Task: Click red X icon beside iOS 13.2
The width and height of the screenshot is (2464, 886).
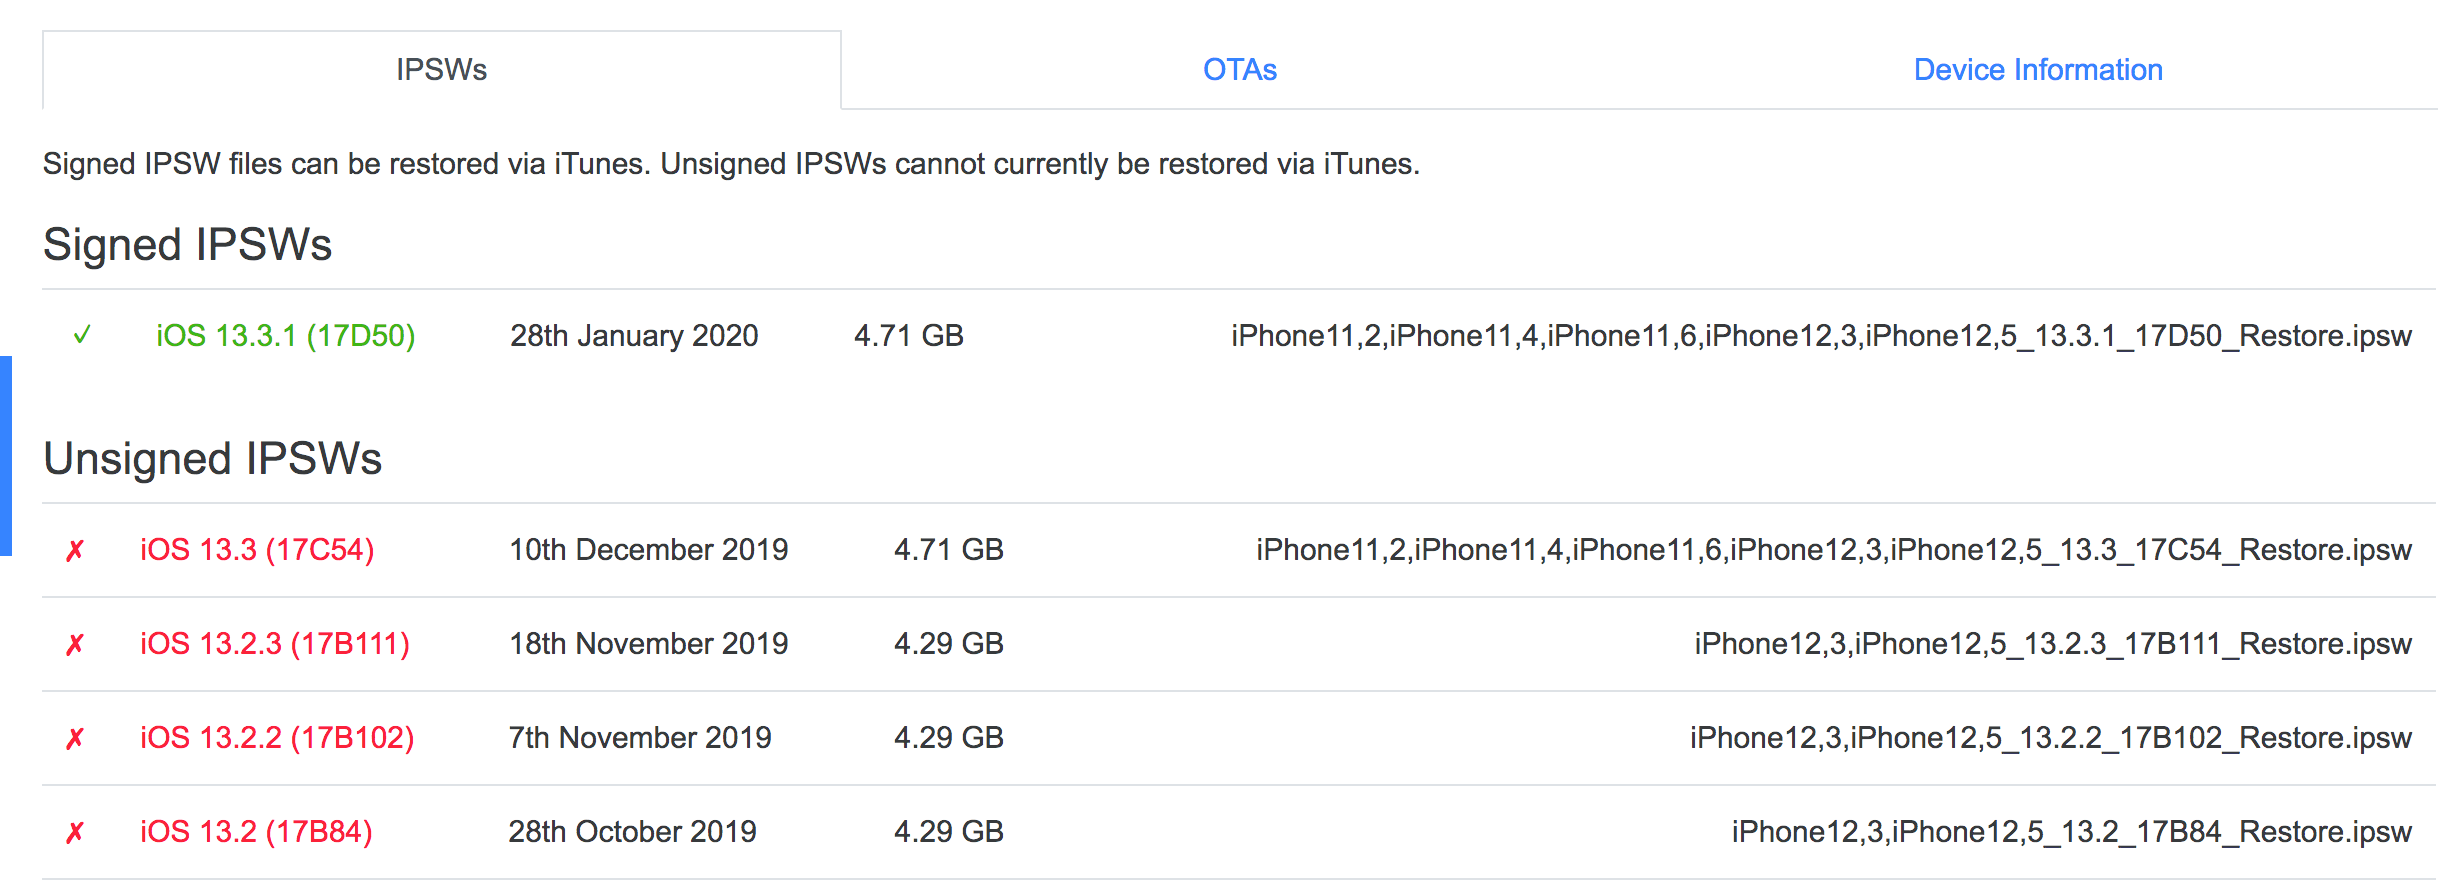Action: 75,832
